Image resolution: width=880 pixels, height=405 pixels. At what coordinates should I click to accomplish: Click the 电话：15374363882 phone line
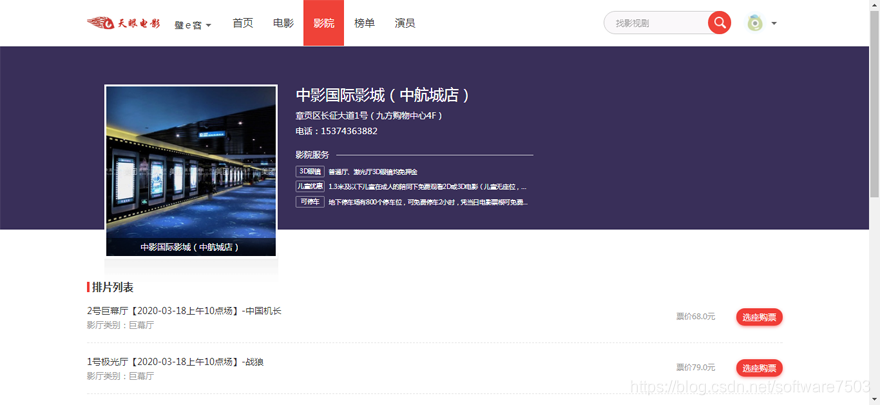(x=336, y=131)
